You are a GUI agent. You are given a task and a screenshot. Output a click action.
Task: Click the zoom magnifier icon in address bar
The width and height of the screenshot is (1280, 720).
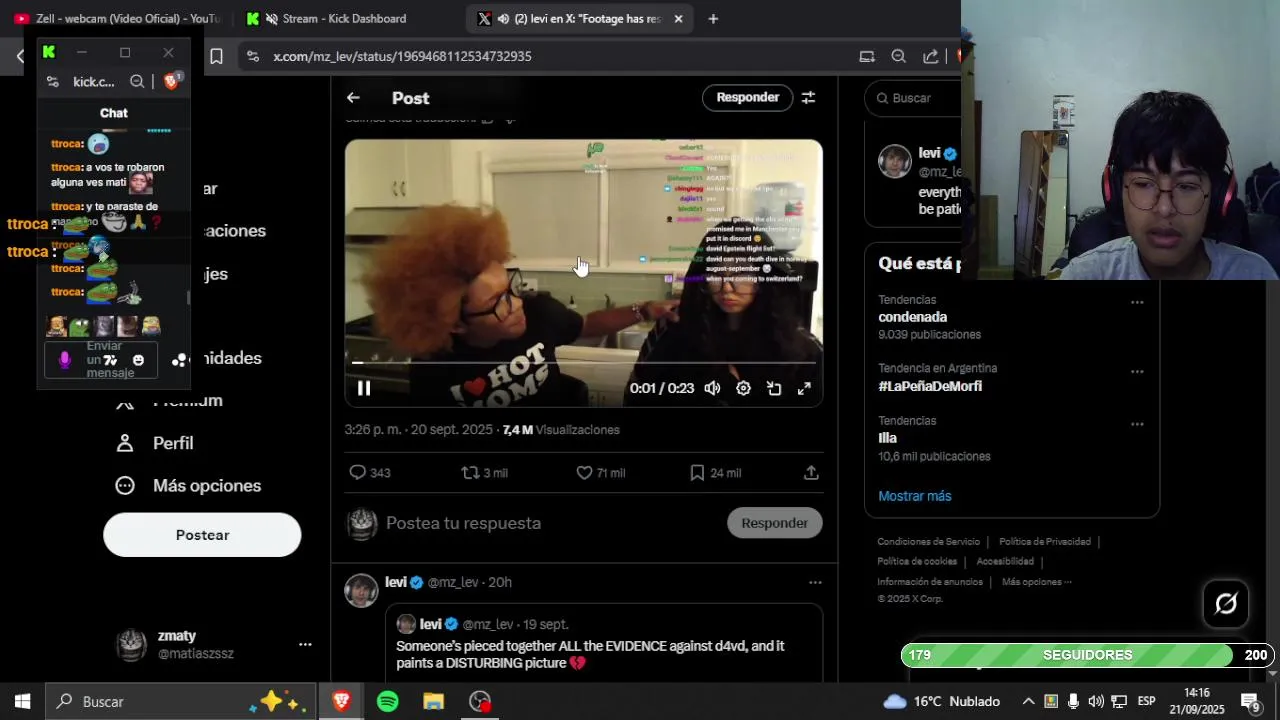[x=898, y=56]
